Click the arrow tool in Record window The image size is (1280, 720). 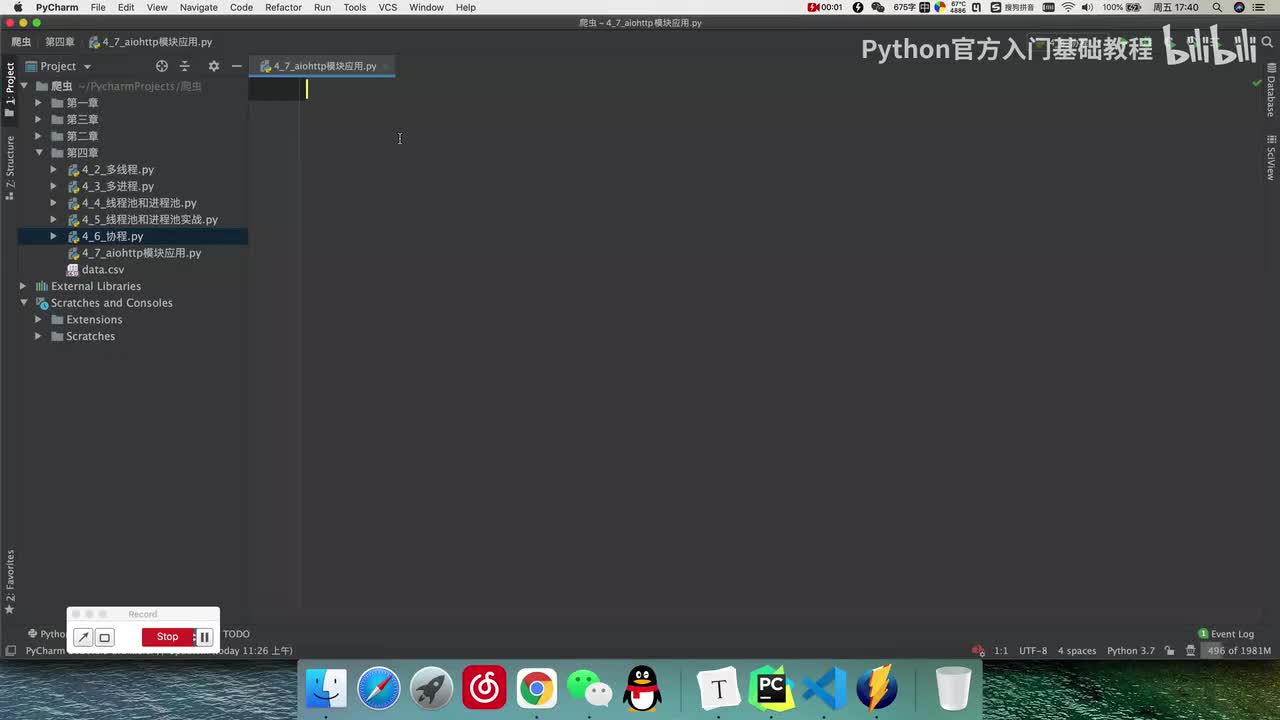coord(84,637)
